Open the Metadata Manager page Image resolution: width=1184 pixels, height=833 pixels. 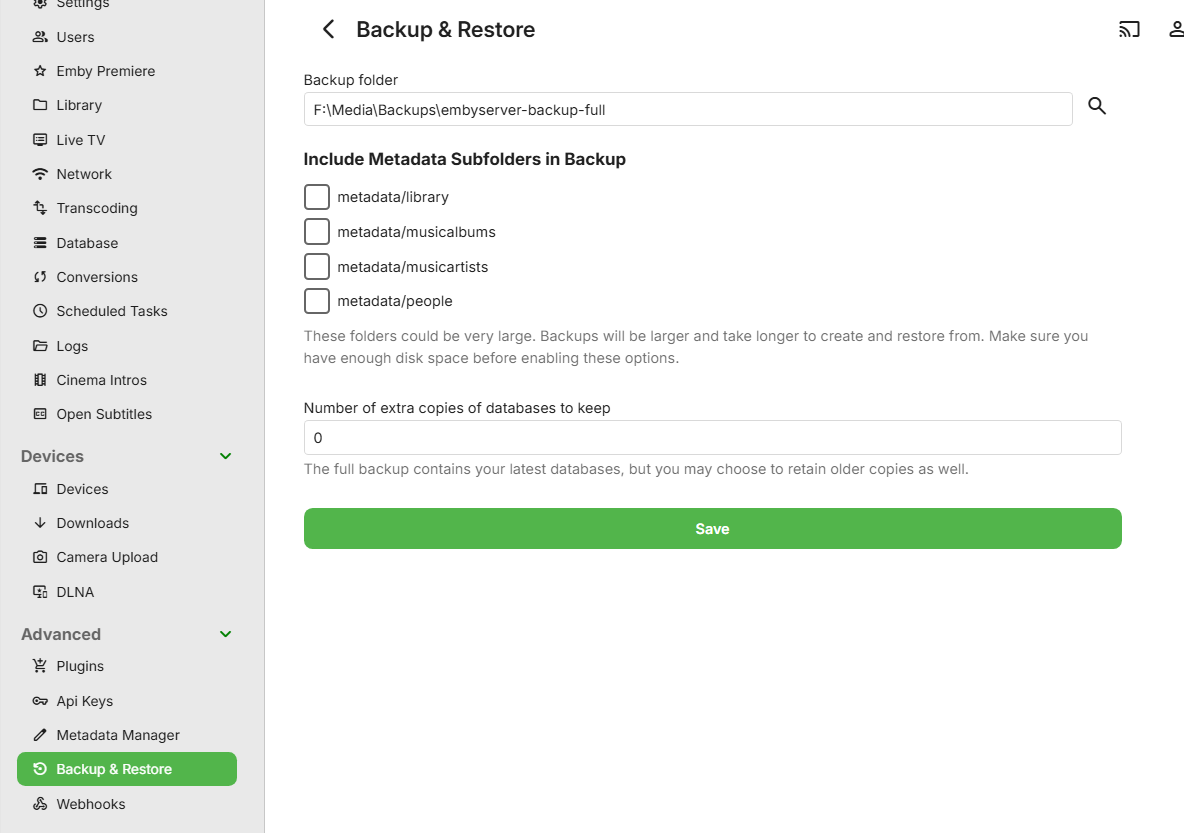pyautogui.click(x=117, y=735)
